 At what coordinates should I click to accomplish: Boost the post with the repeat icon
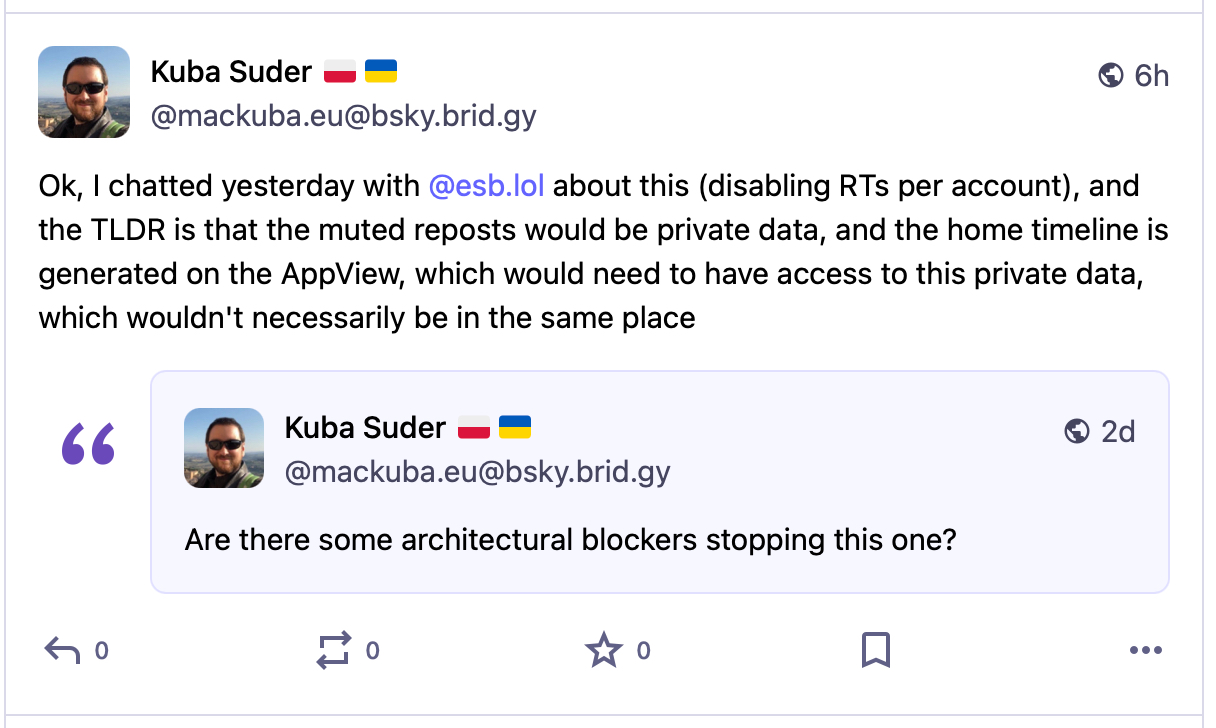click(x=333, y=651)
